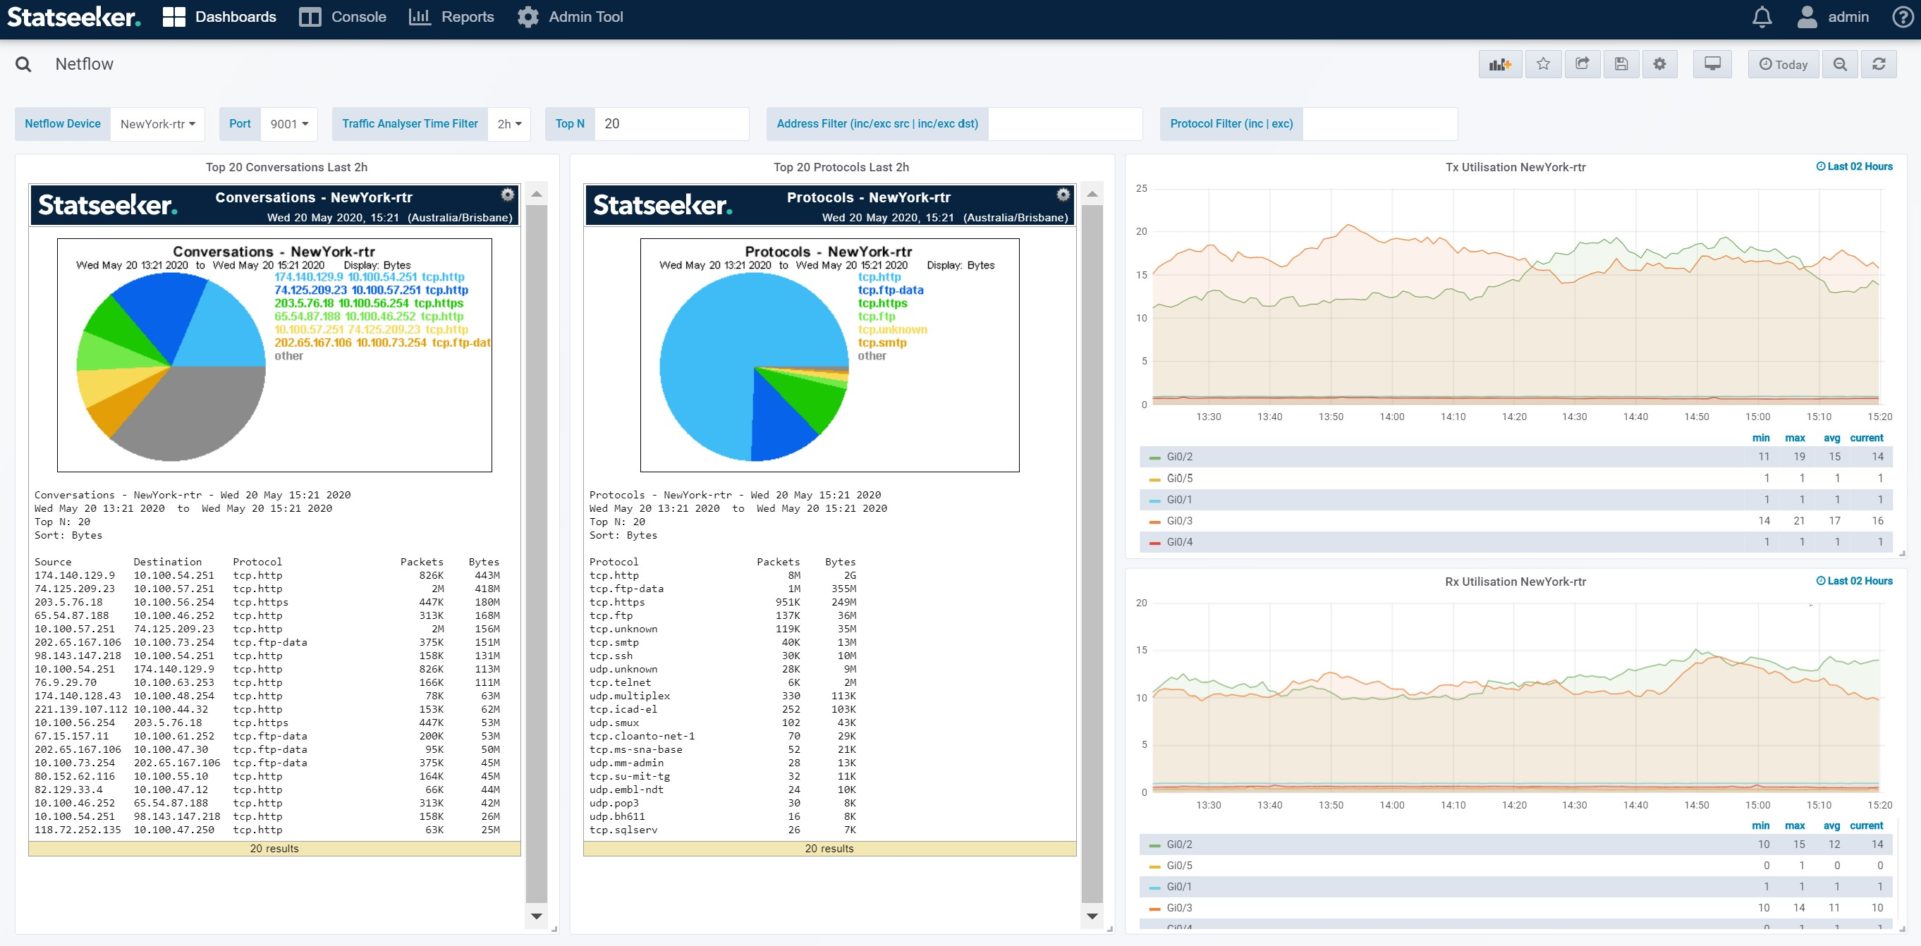Sort Tx legend by current column
Screen dimensions: 1921x946
[1866, 438]
